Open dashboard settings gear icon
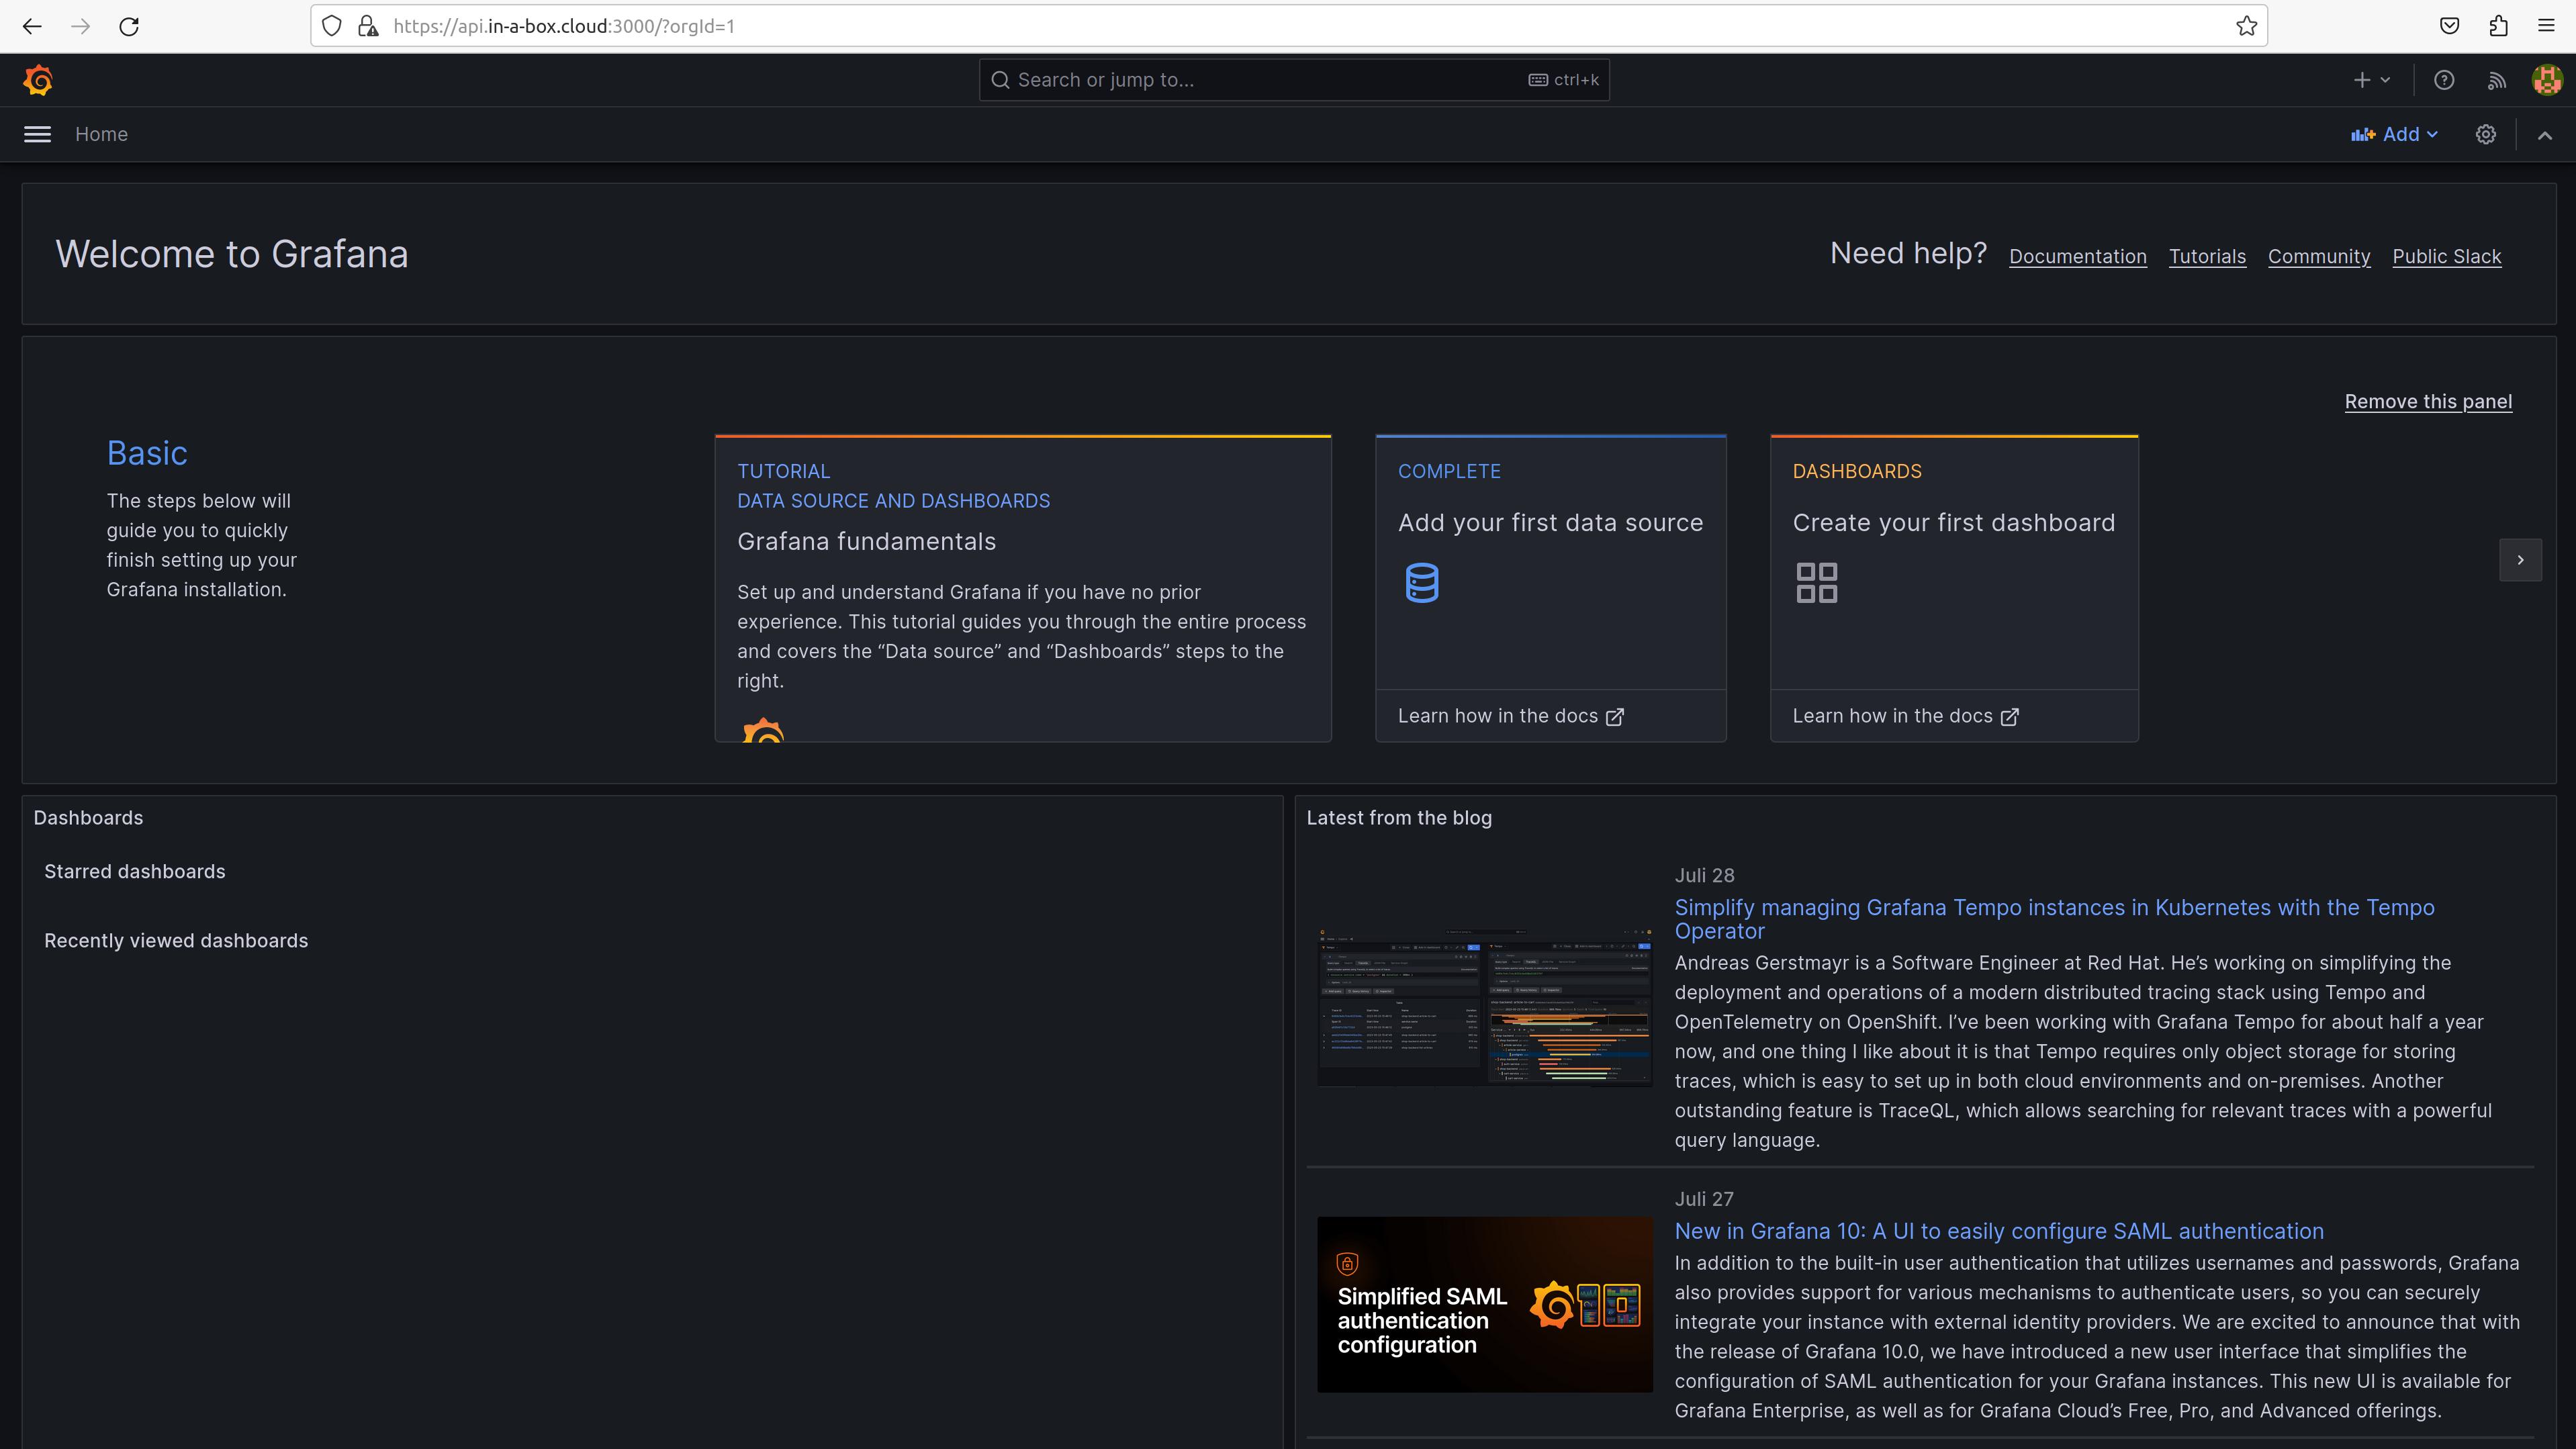 [2485, 134]
